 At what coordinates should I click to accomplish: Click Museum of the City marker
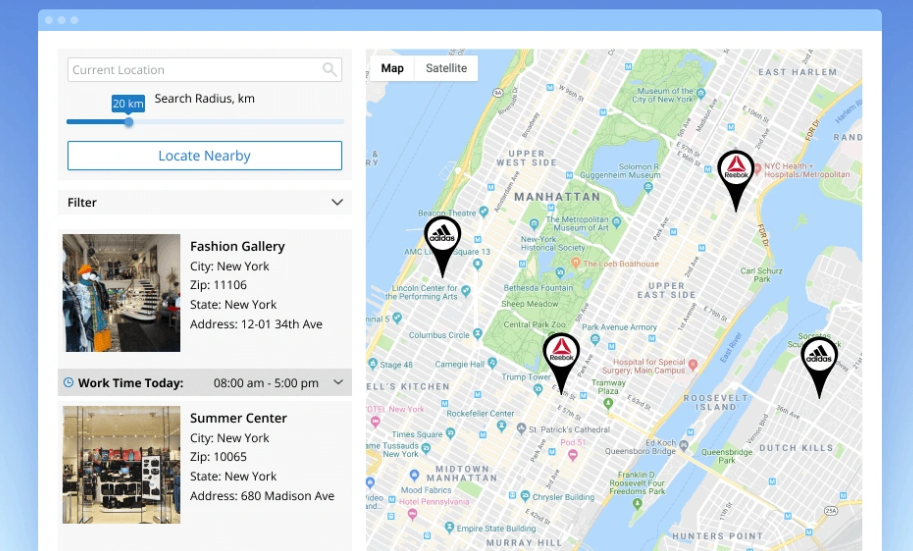(701, 93)
